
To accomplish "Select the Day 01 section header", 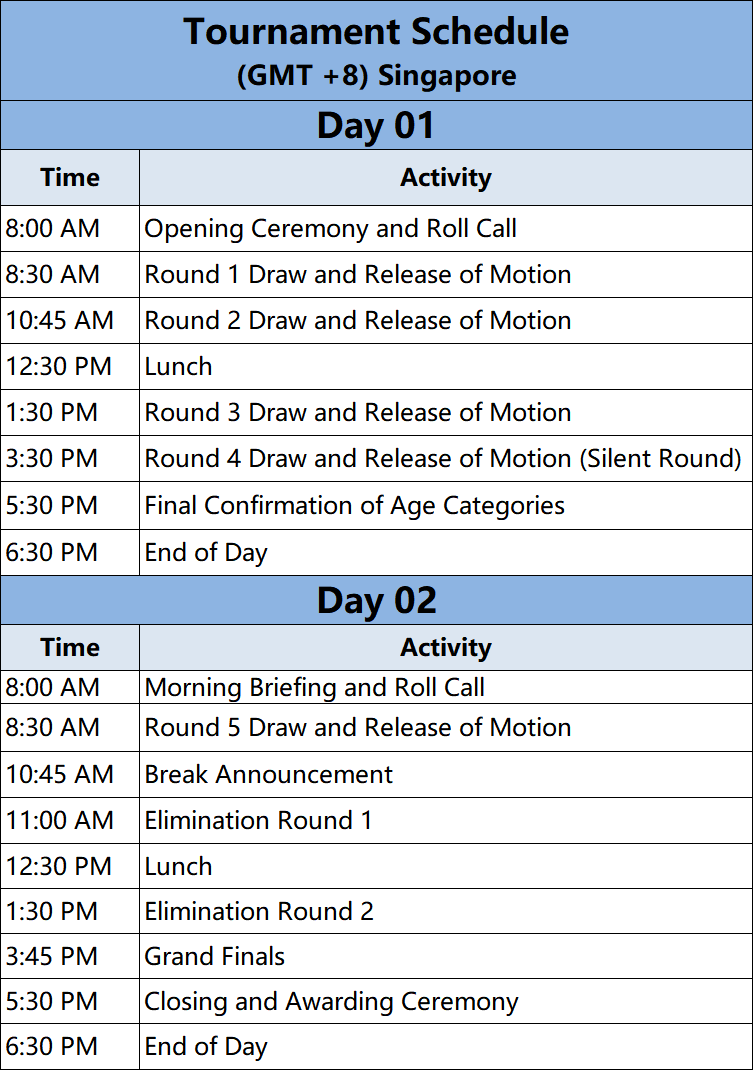I will [376, 126].
